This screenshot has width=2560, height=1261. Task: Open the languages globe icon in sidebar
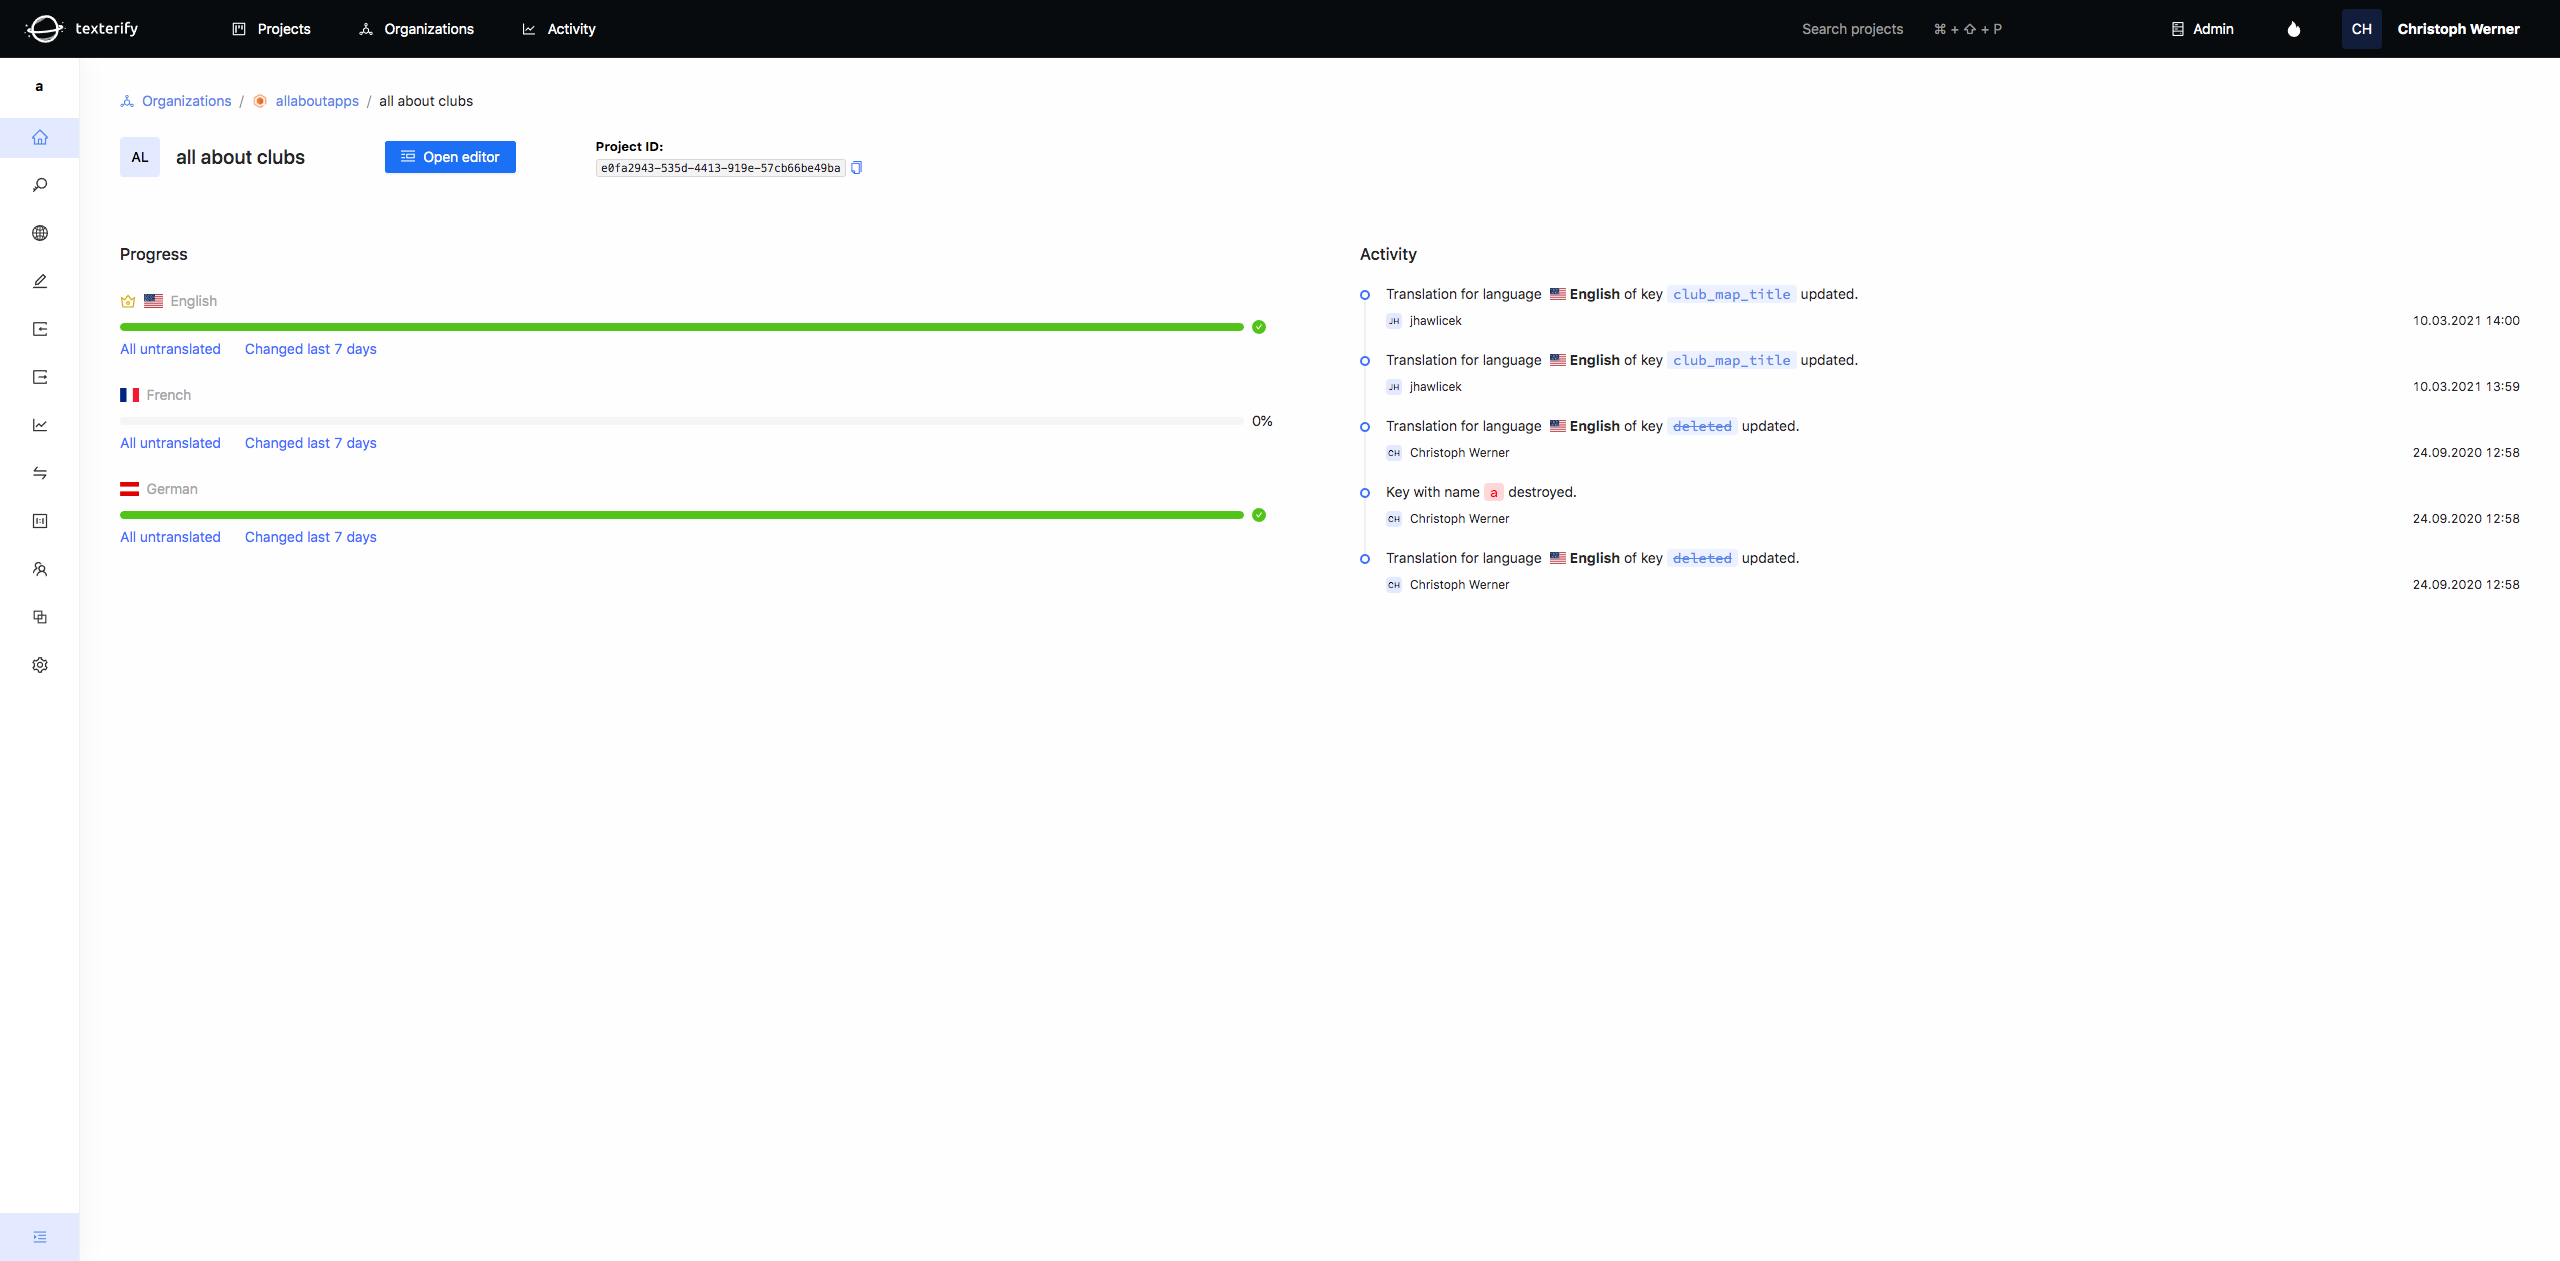tap(40, 233)
